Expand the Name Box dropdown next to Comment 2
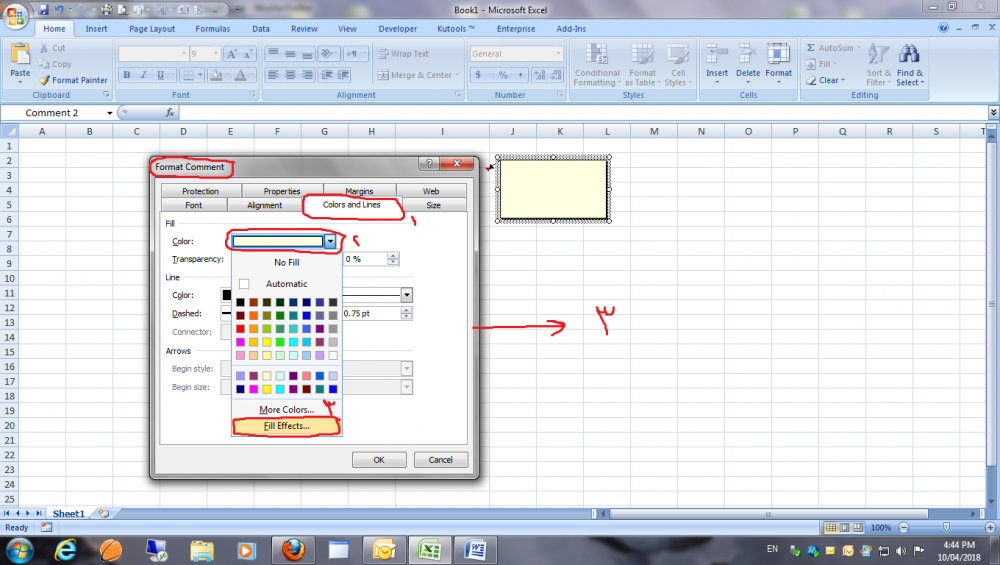The image size is (1000, 565). (109, 113)
